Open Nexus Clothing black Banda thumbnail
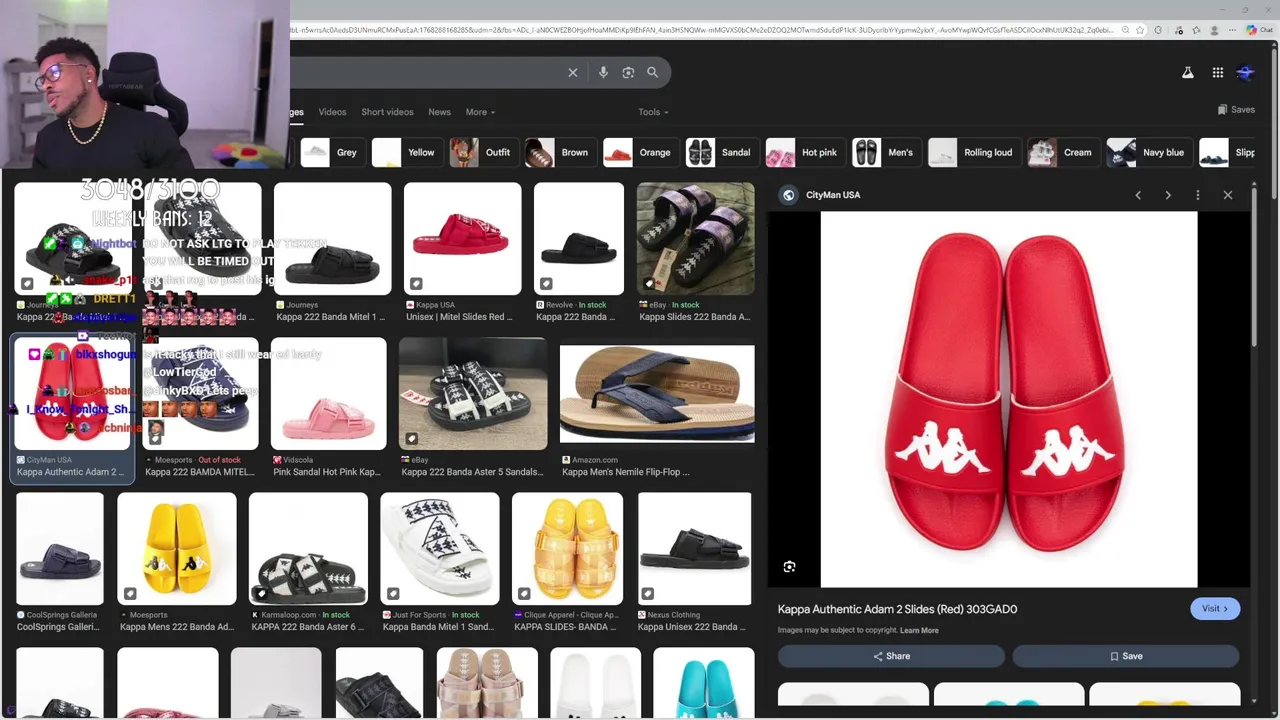 (x=694, y=549)
